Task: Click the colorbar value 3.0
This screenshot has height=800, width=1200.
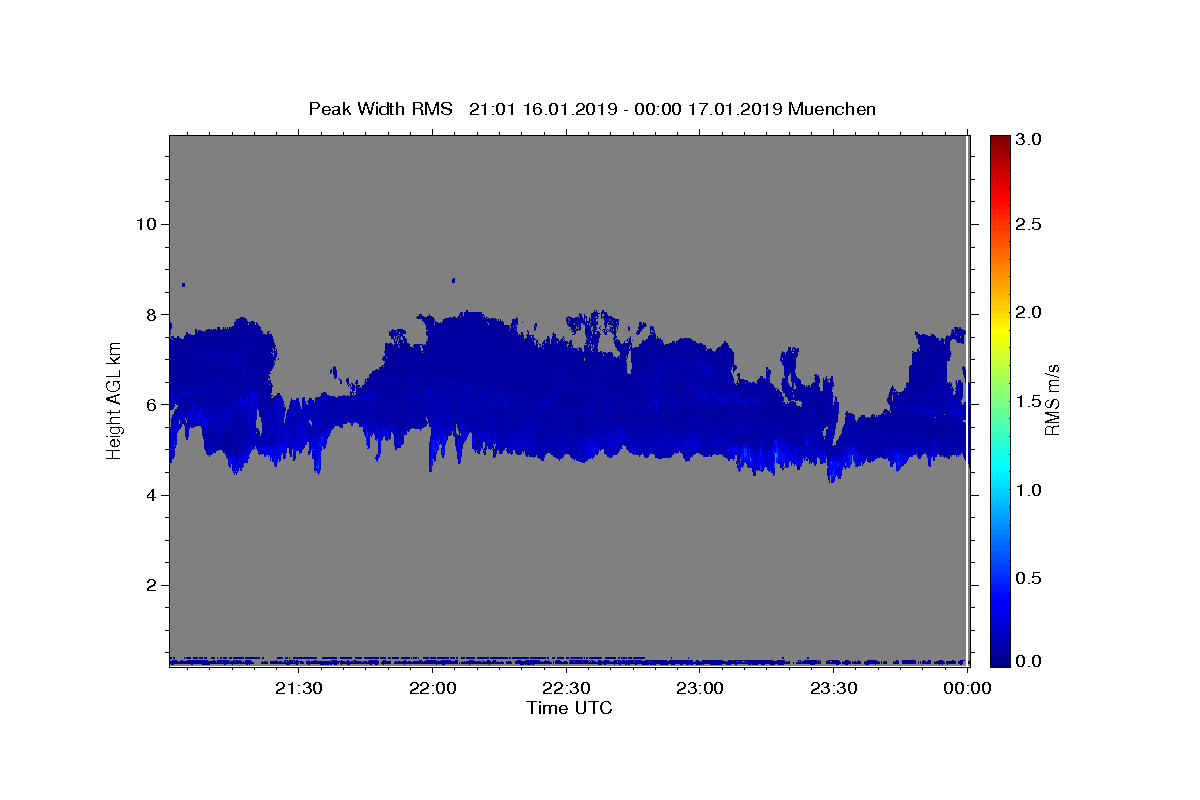Action: click(1030, 140)
